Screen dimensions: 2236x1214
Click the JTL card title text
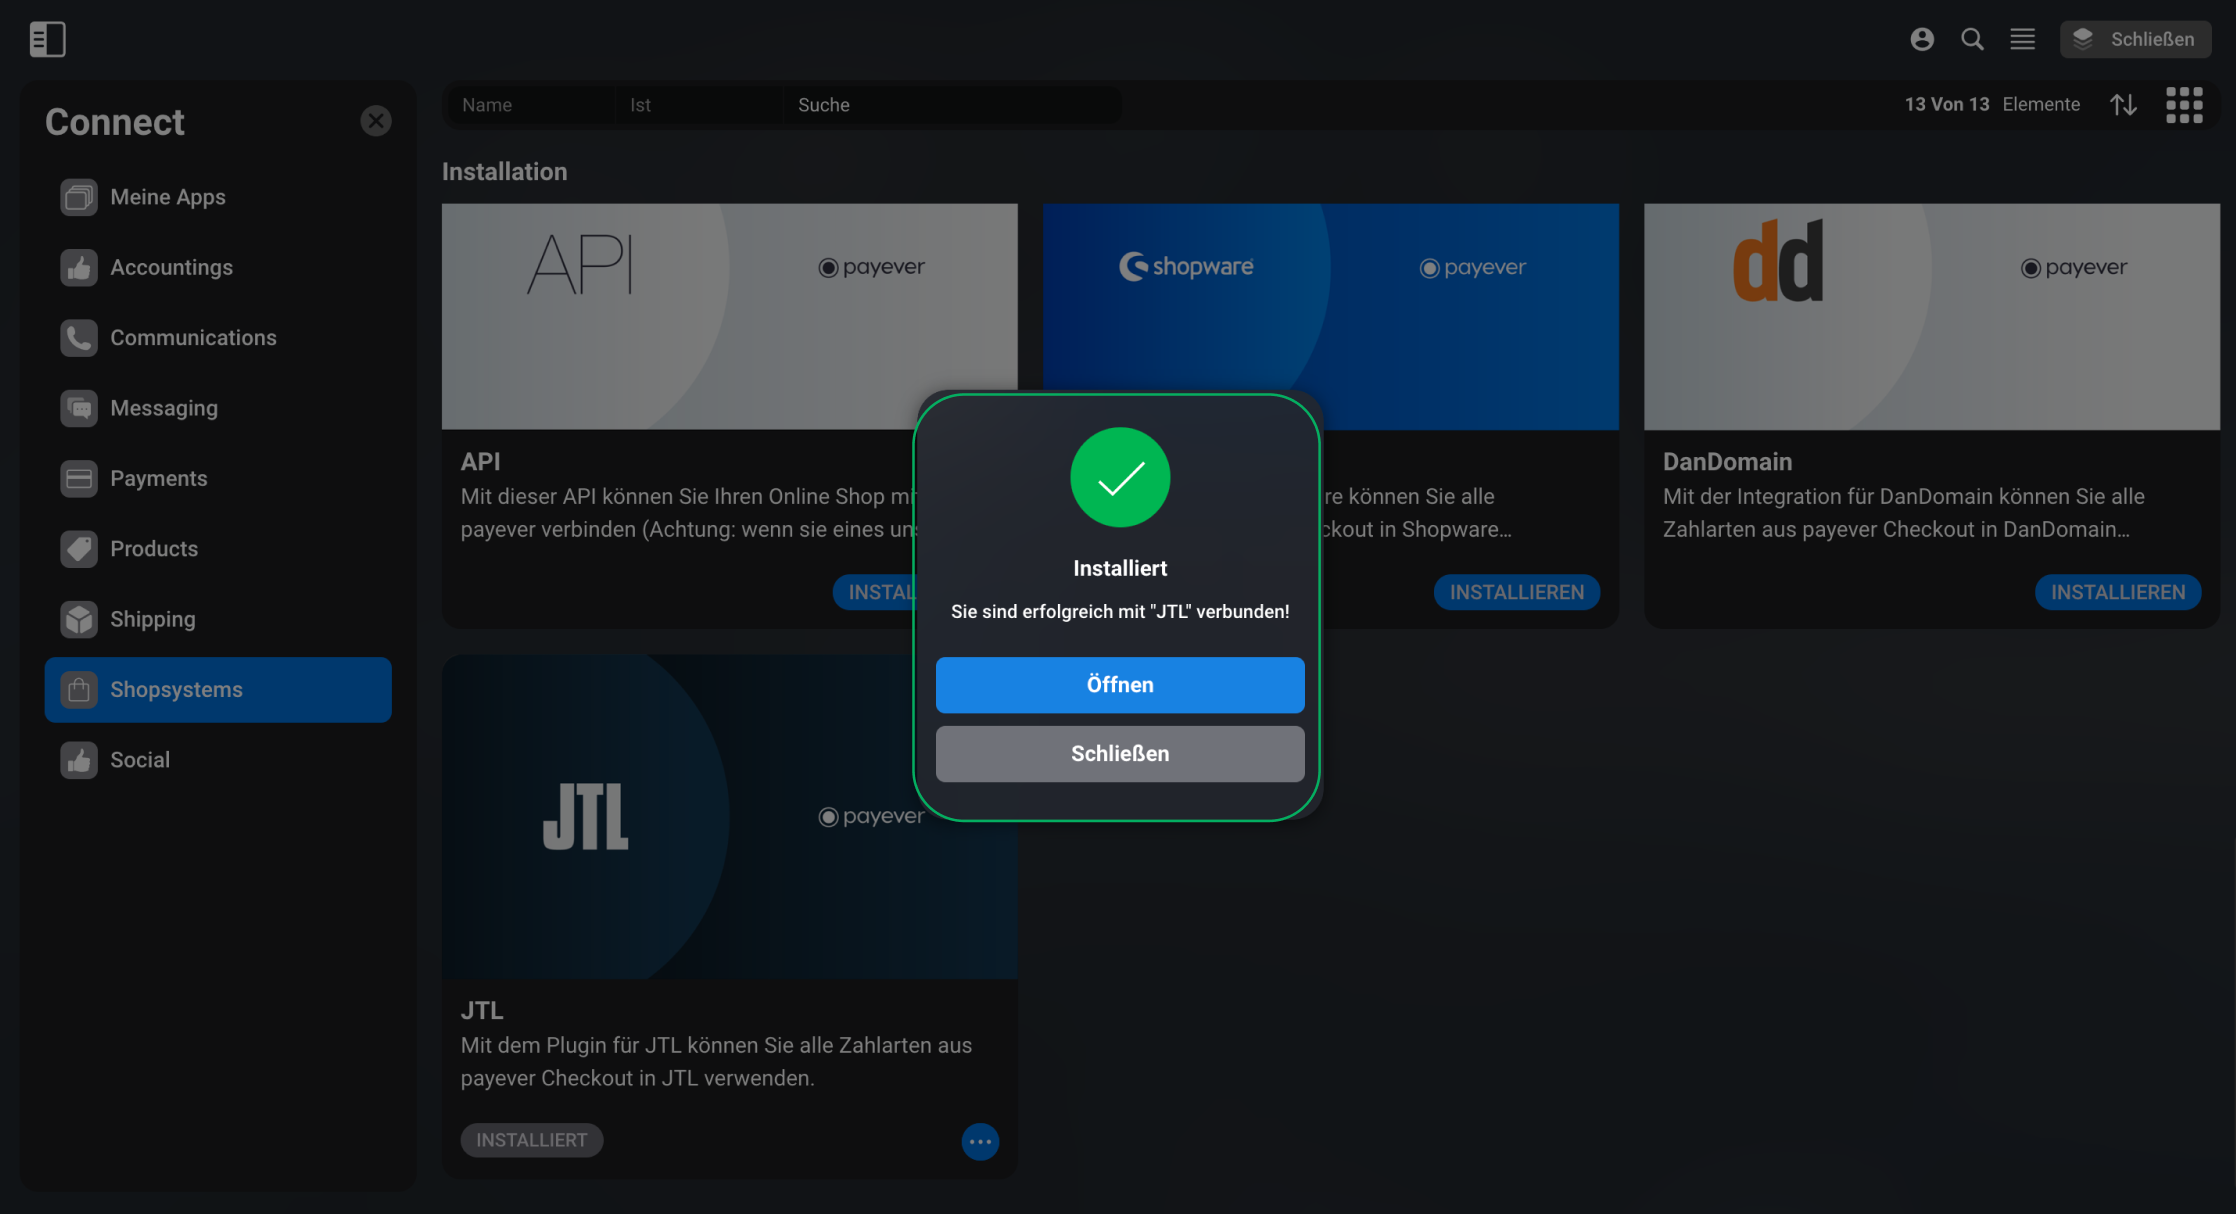point(482,1011)
